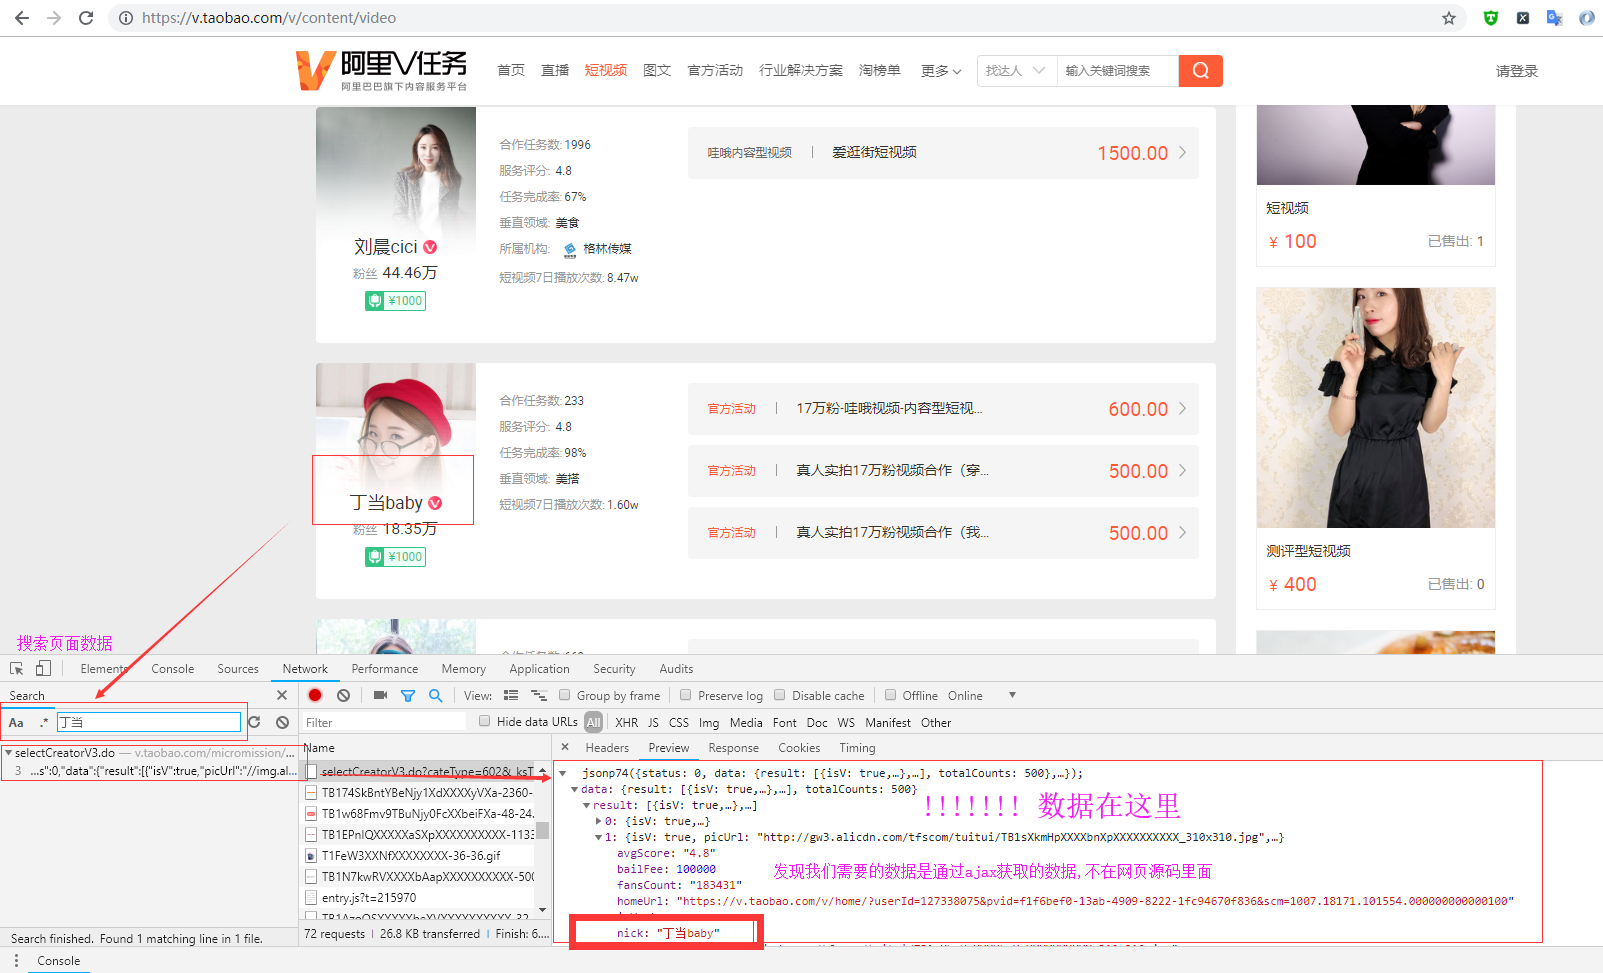Show the Response tab
This screenshot has width=1603, height=973.
pyautogui.click(x=733, y=748)
